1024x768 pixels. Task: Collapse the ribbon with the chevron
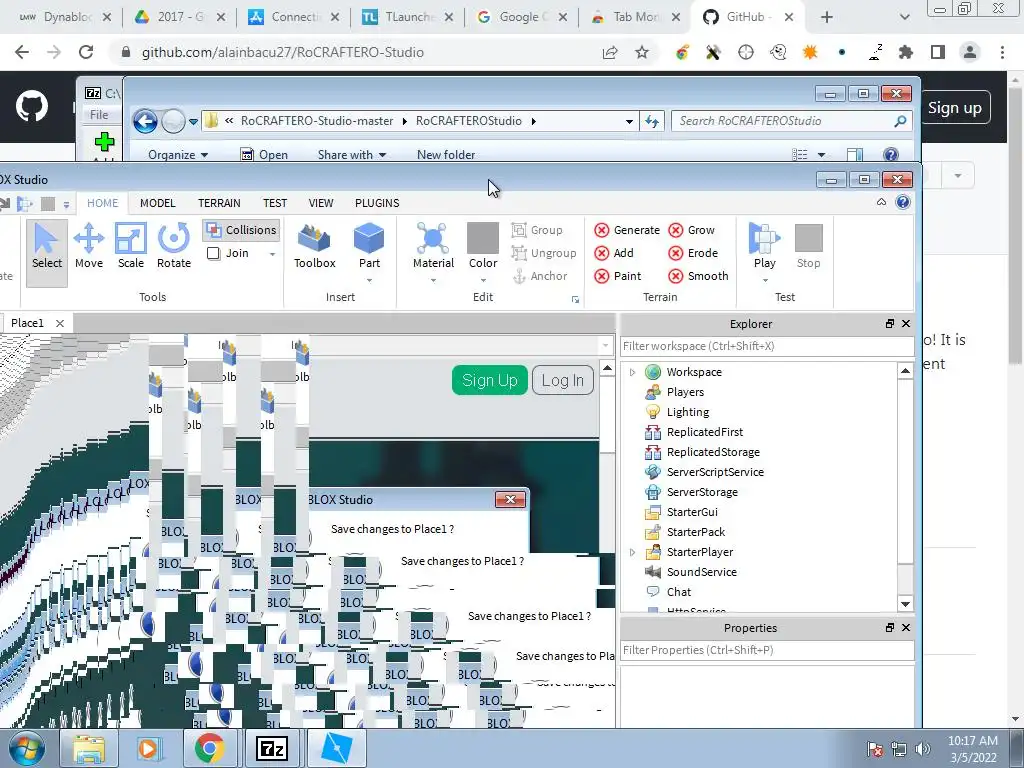(x=881, y=202)
